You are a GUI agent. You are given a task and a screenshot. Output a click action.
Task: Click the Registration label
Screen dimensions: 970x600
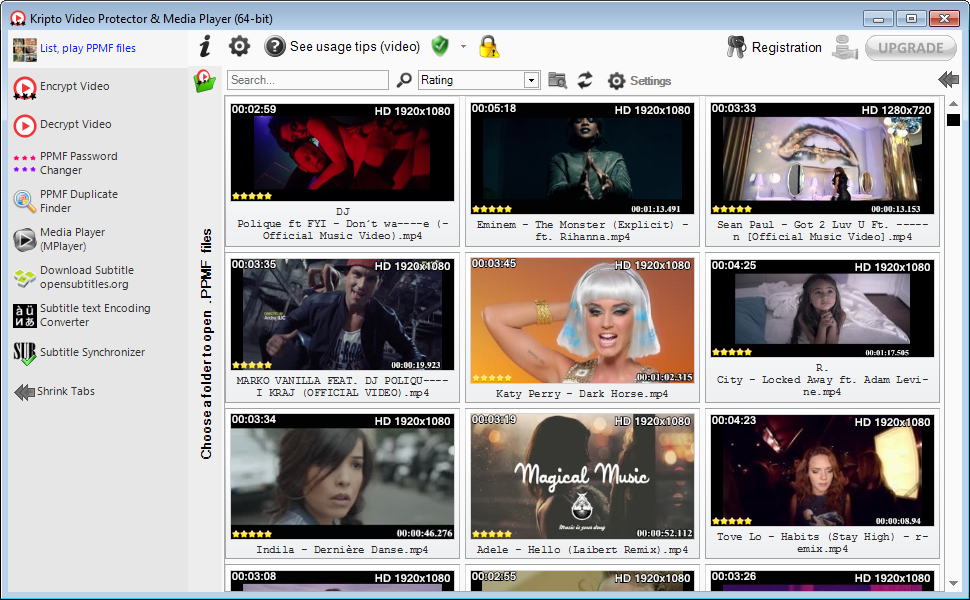[786, 48]
